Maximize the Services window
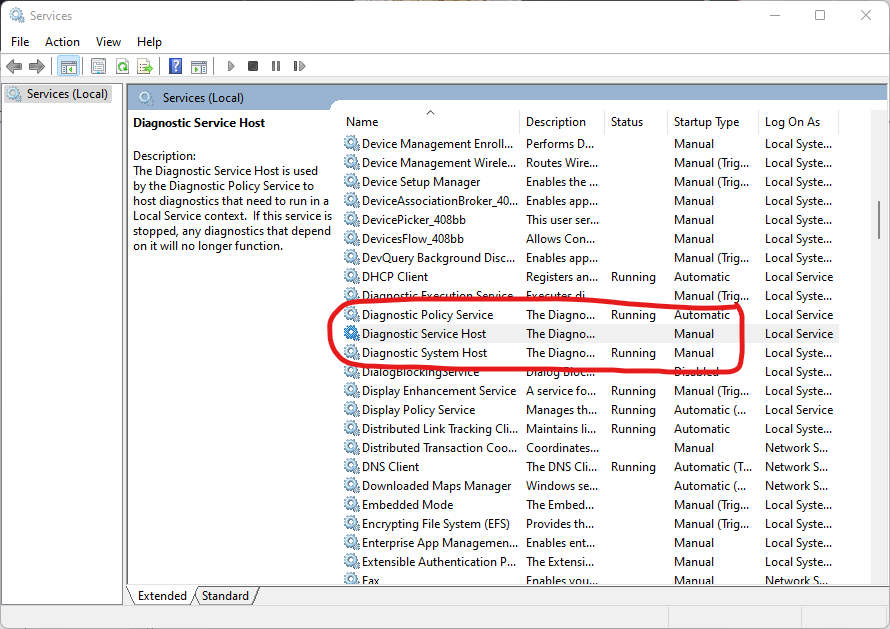This screenshot has height=629, width=890. click(820, 15)
